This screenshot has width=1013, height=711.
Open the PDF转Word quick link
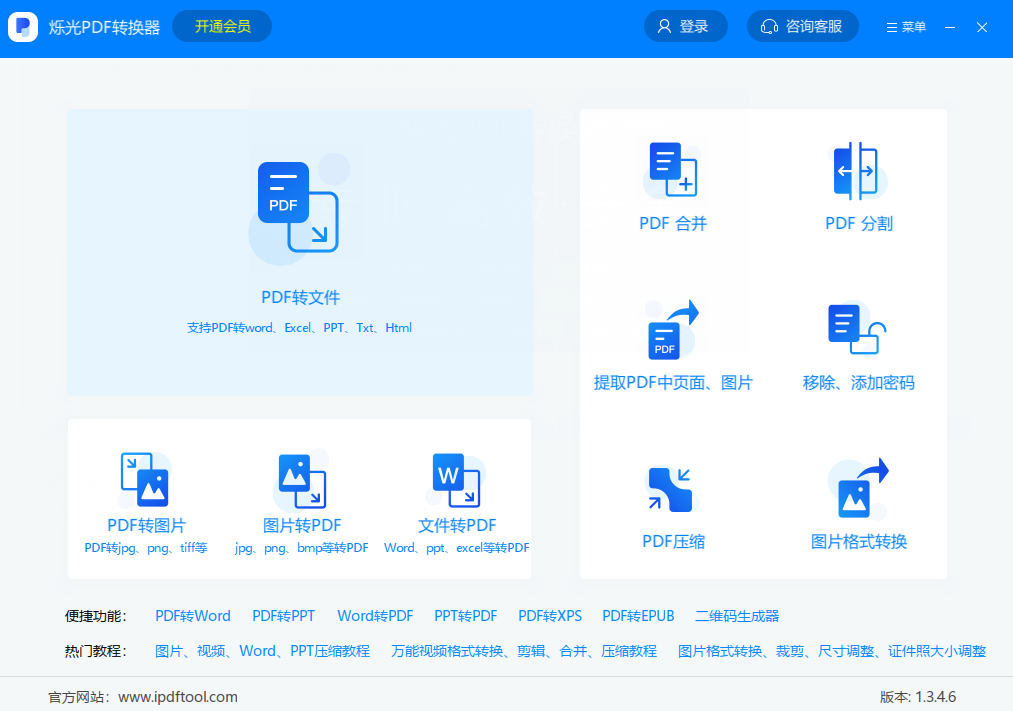193,616
